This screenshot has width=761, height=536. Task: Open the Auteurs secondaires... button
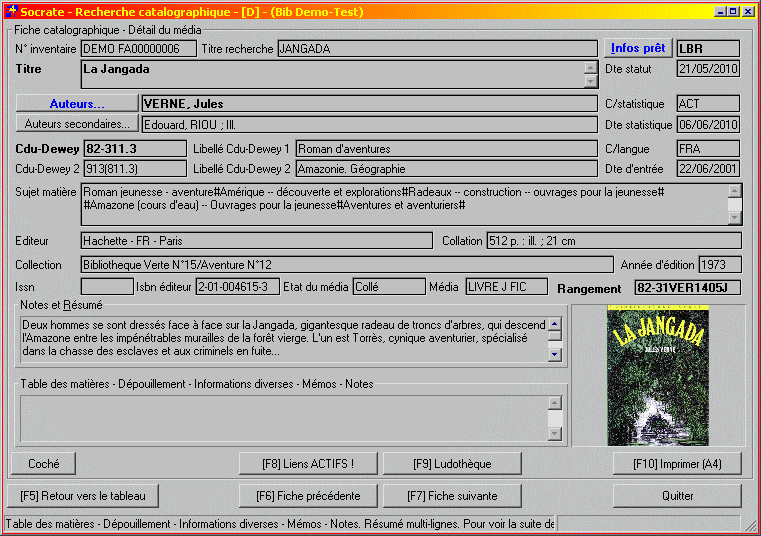(77, 124)
